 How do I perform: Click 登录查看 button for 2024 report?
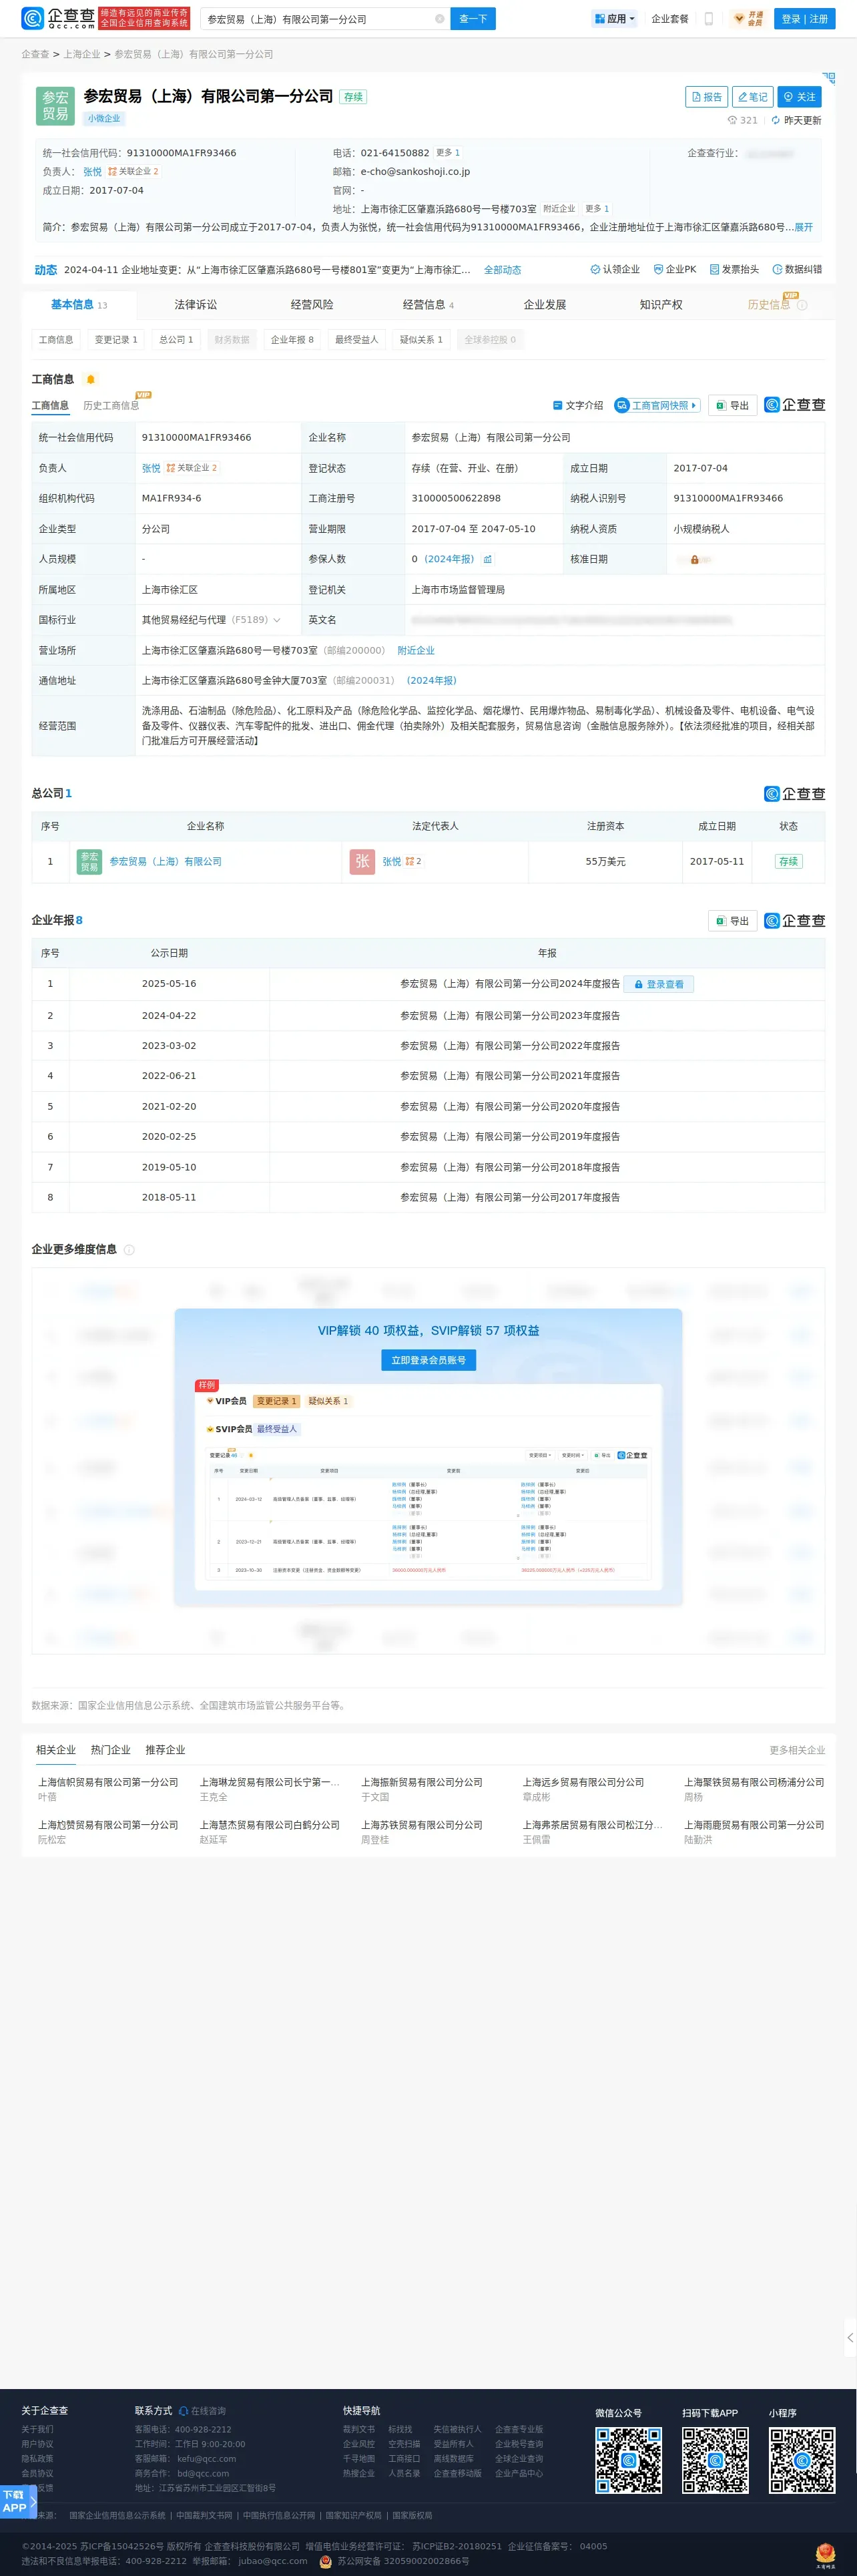click(659, 985)
